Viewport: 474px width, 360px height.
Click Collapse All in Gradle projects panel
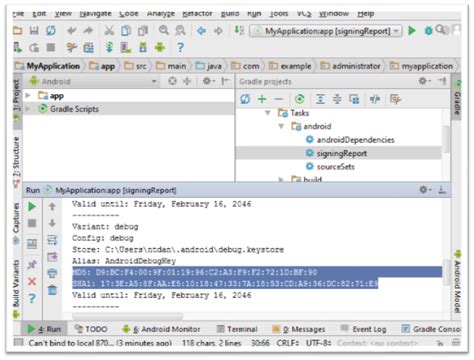coord(337,99)
